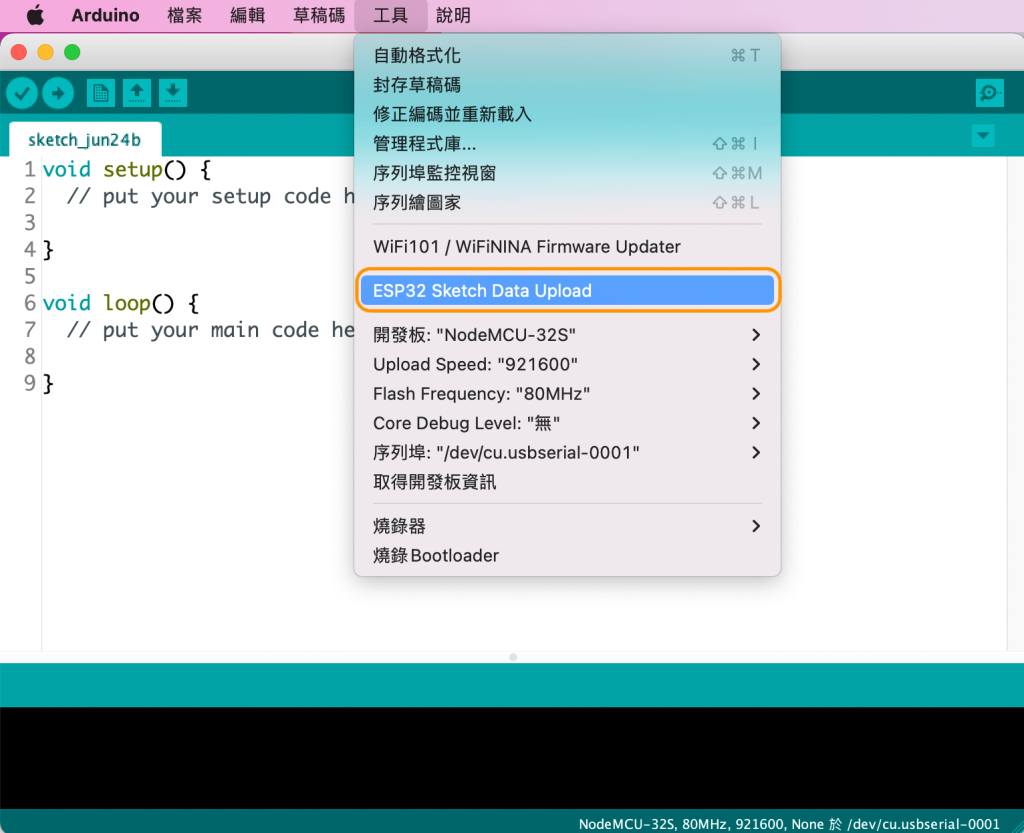Open the Arduino application menu
The image size is (1024, 833).
[x=105, y=15]
